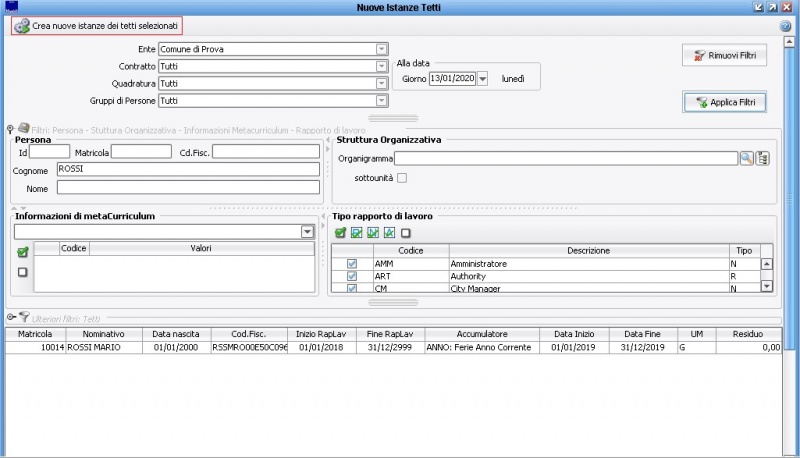Open the Ente dropdown

[381, 49]
